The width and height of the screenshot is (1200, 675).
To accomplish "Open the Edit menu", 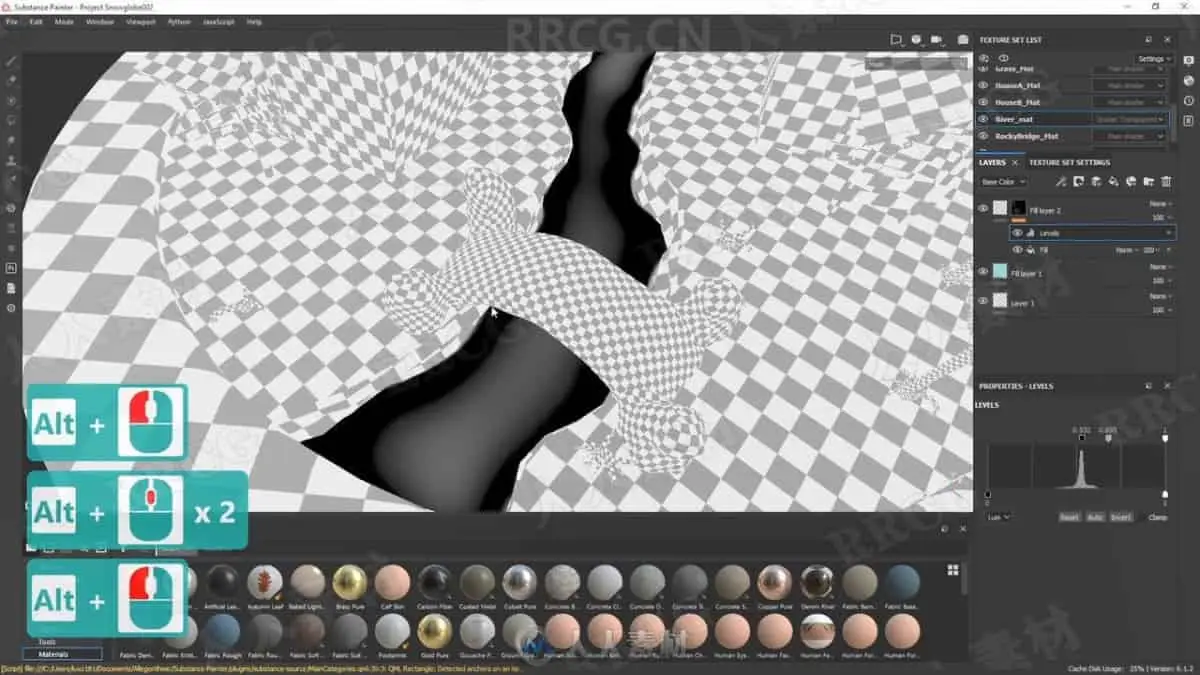I will 36,21.
